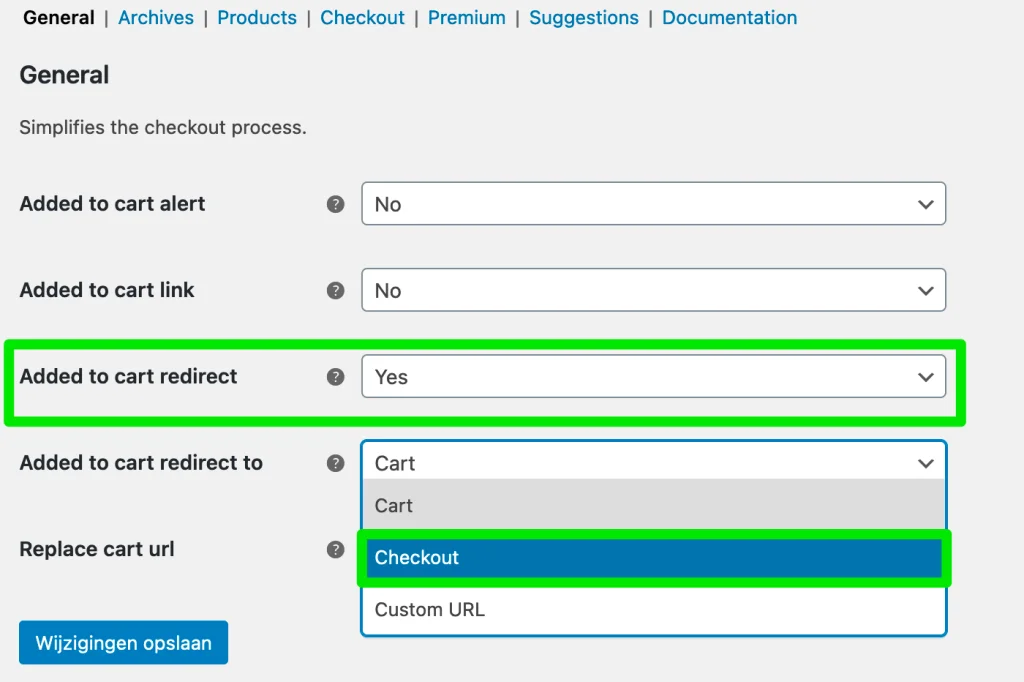Expand the Added to cart link dropdown
Viewport: 1024px width, 682px height.
click(653, 290)
